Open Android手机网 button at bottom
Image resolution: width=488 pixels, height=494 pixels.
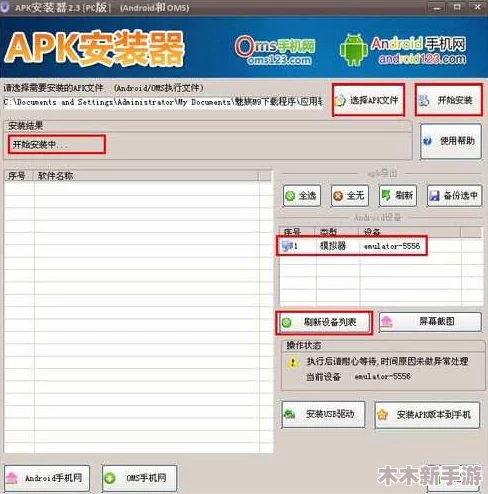click(47, 478)
